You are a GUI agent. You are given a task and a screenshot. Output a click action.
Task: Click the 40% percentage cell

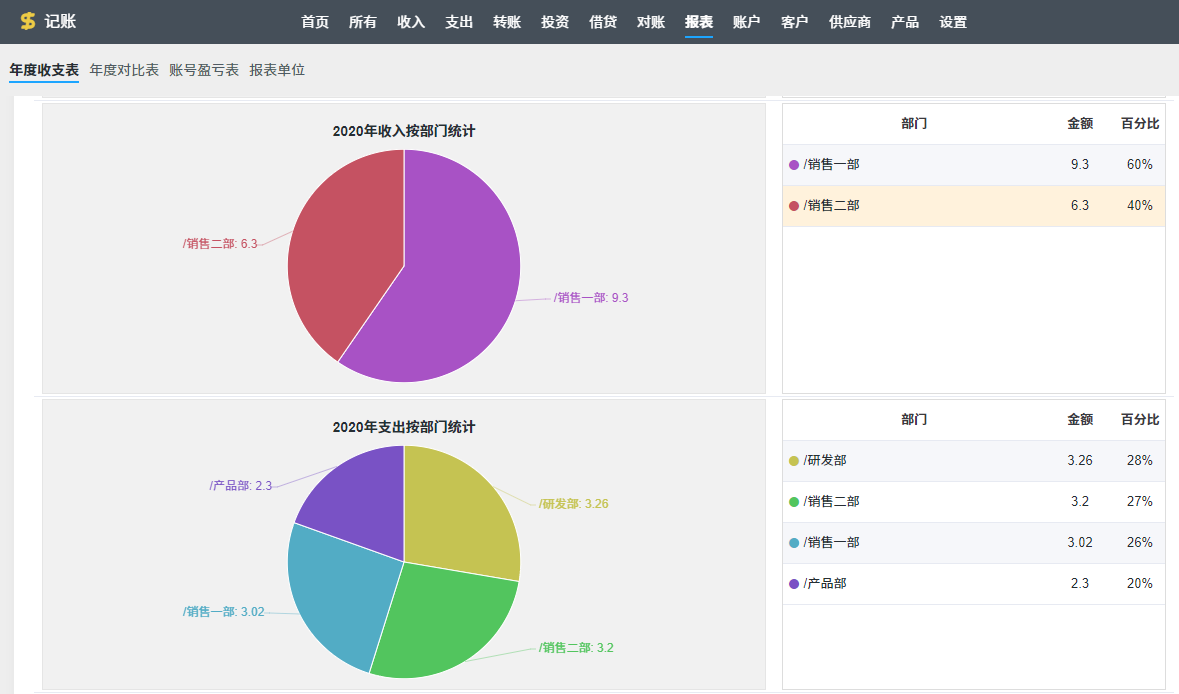coord(1139,206)
